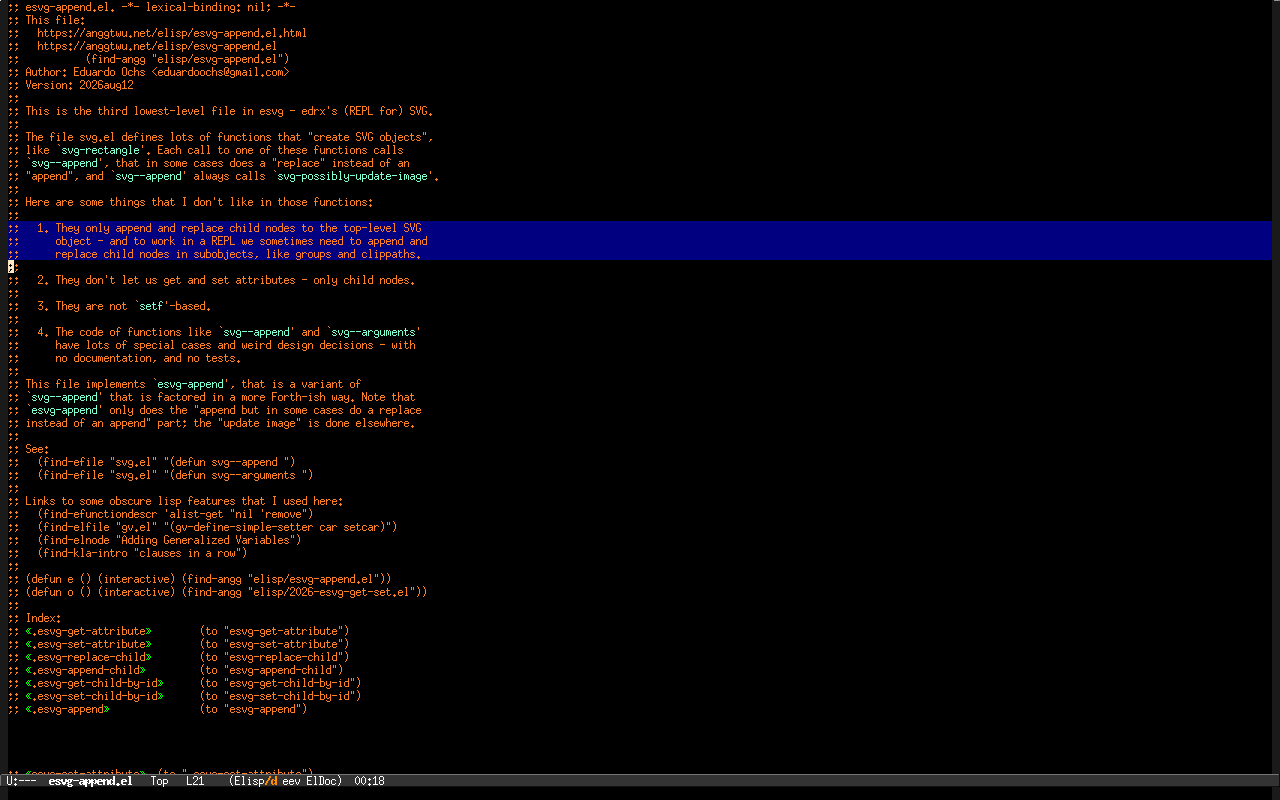Click the «.esvg-get-child-by-id» index anchor
This screenshot has height=800, width=1280.
(94, 683)
